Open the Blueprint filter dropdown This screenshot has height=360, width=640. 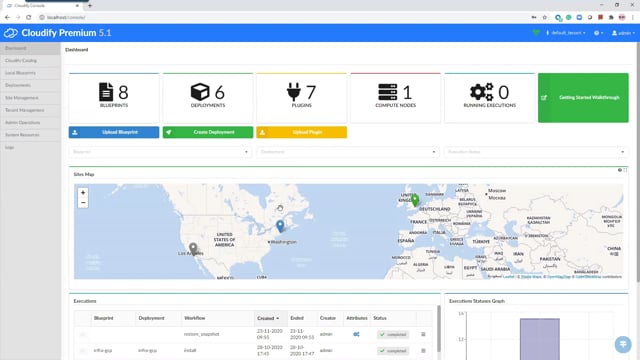click(160, 152)
